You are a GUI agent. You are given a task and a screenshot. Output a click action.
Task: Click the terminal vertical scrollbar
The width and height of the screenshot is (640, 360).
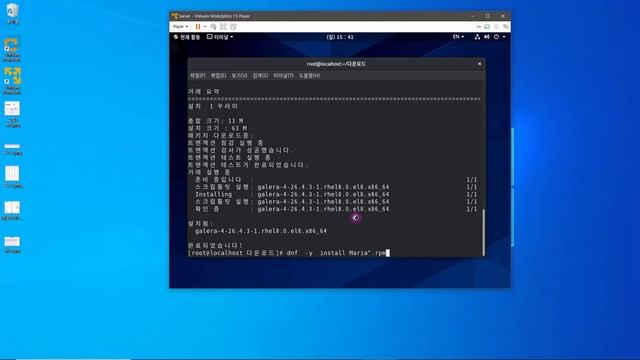[484, 233]
